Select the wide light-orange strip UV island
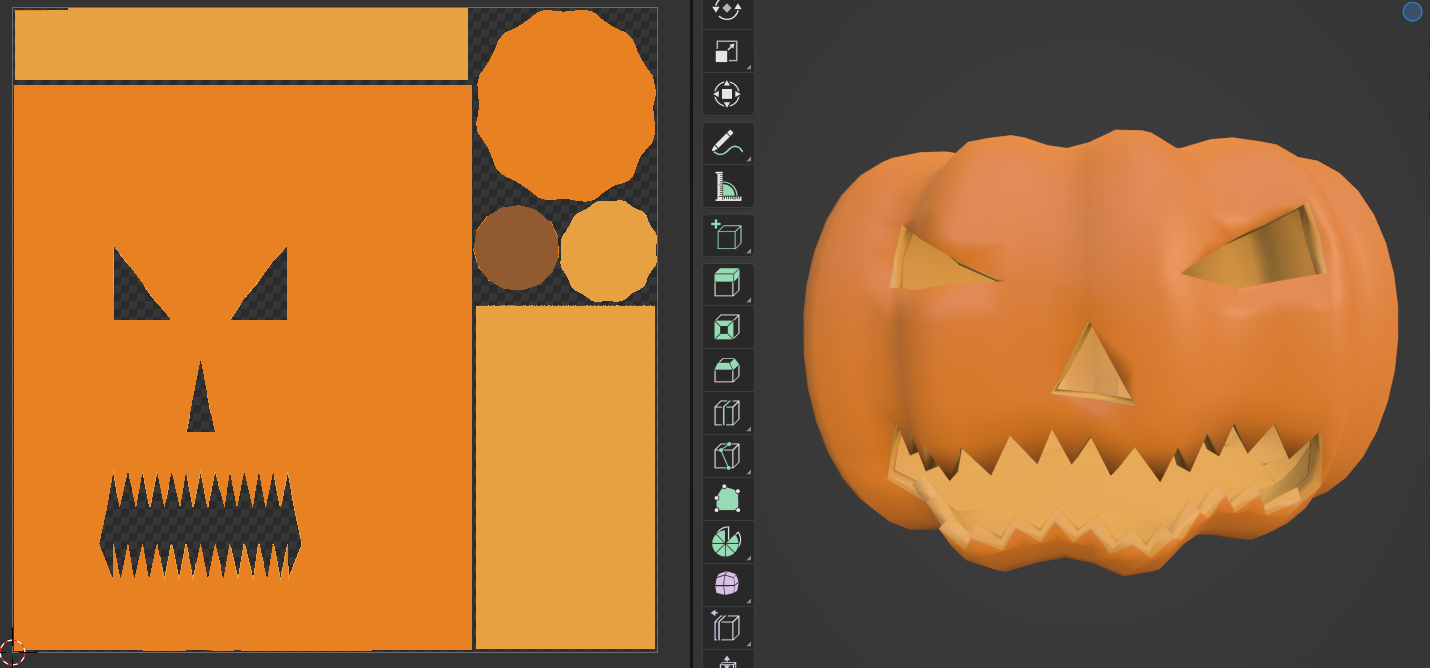Image resolution: width=1430 pixels, height=668 pixels. tap(241, 44)
